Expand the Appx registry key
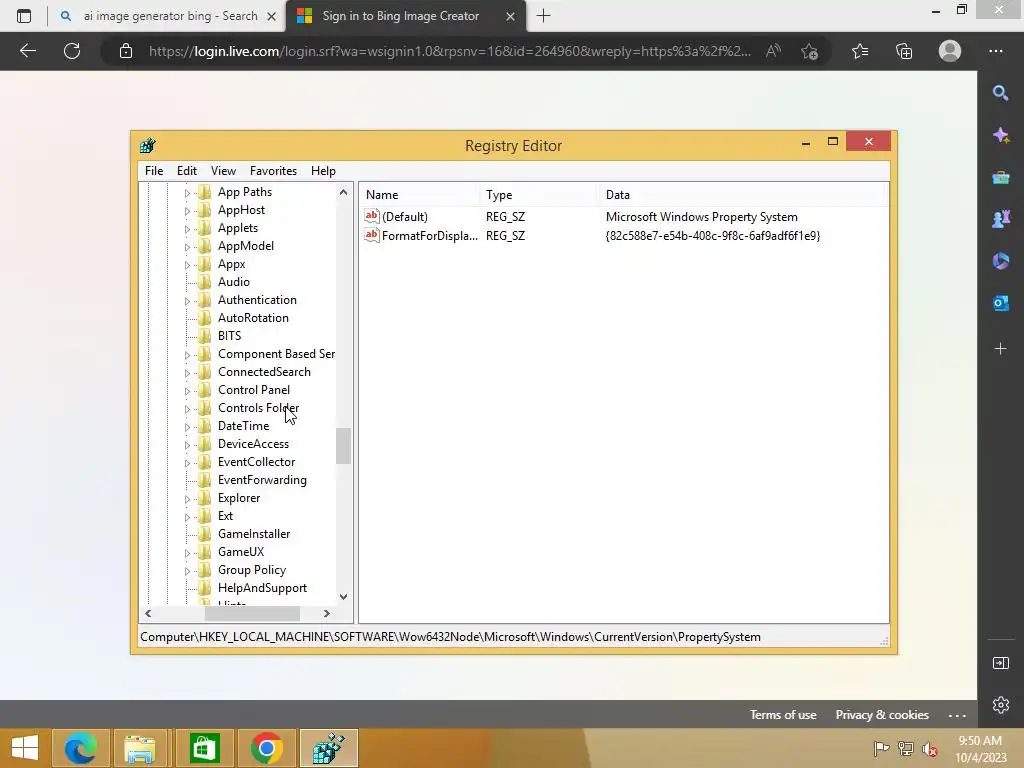Image resolution: width=1024 pixels, height=768 pixels. pos(187,264)
